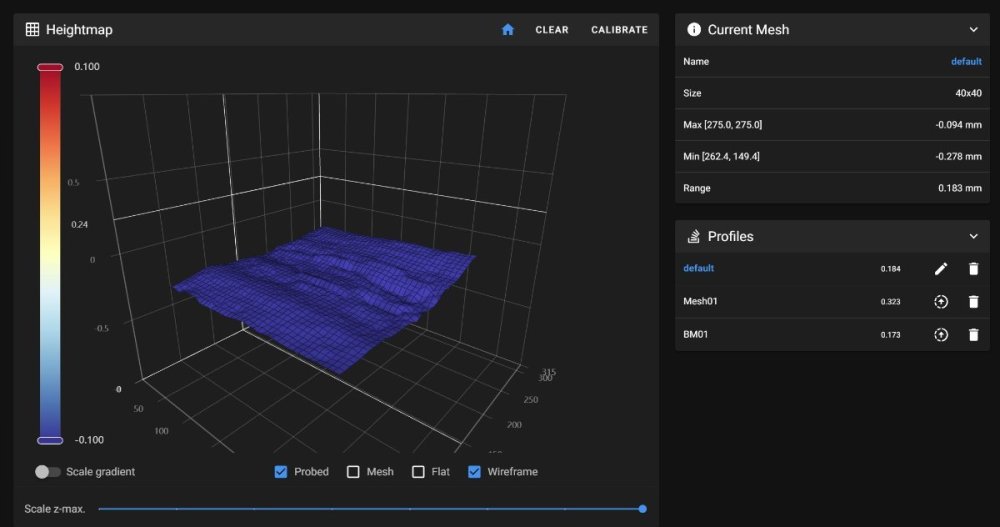Click the BM01 value 0.173
The width and height of the screenshot is (1000, 527).
(890, 335)
